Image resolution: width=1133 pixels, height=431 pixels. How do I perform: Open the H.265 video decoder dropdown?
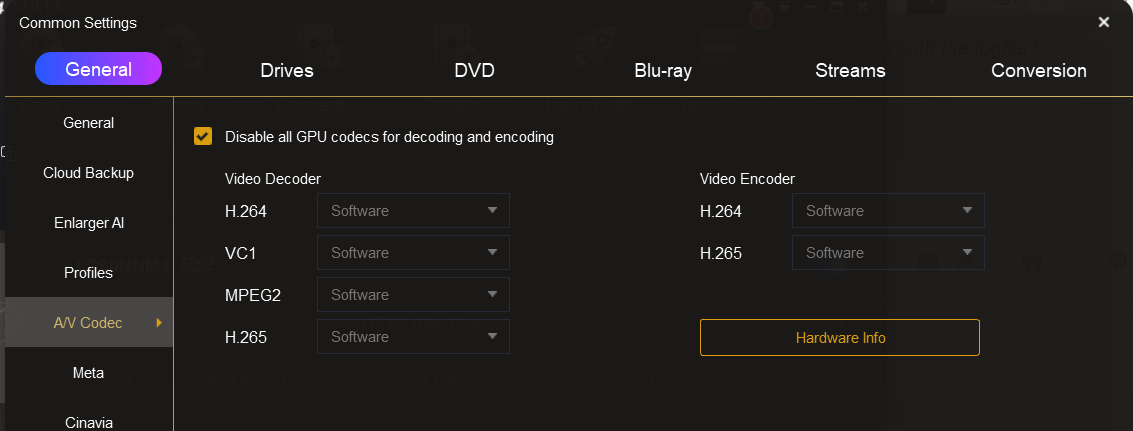(x=413, y=336)
